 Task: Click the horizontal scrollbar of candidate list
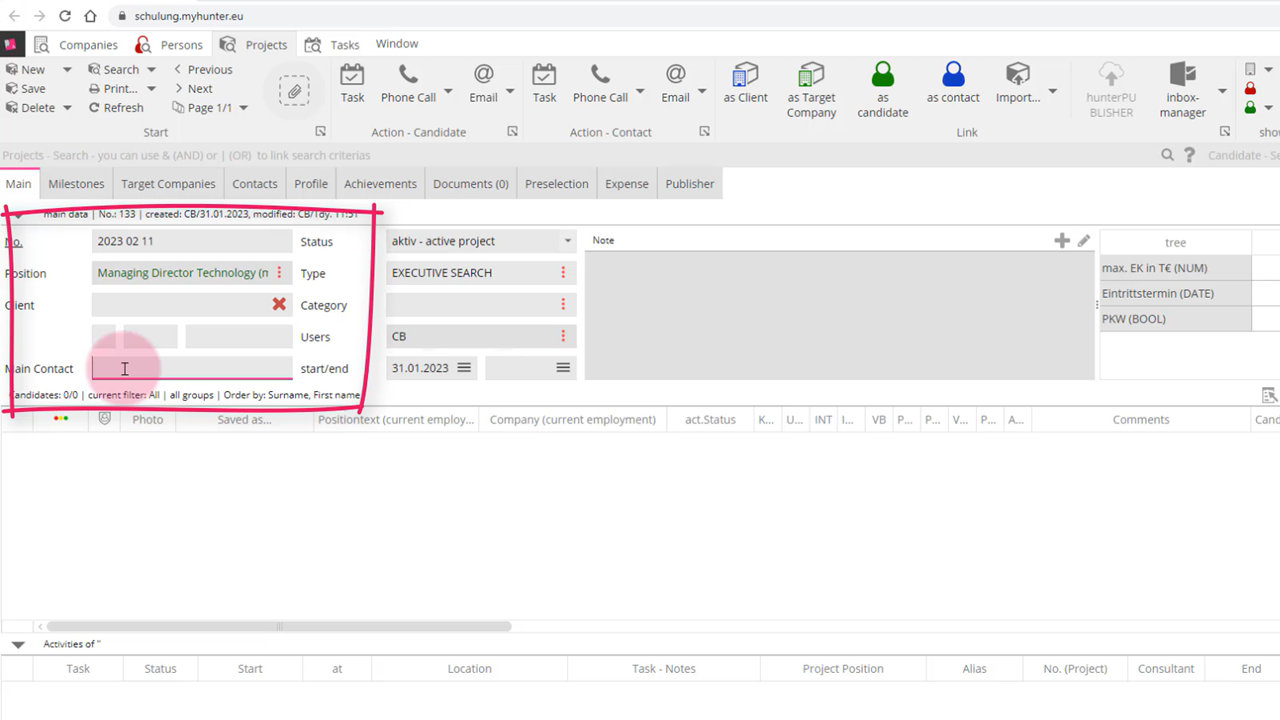click(x=279, y=626)
